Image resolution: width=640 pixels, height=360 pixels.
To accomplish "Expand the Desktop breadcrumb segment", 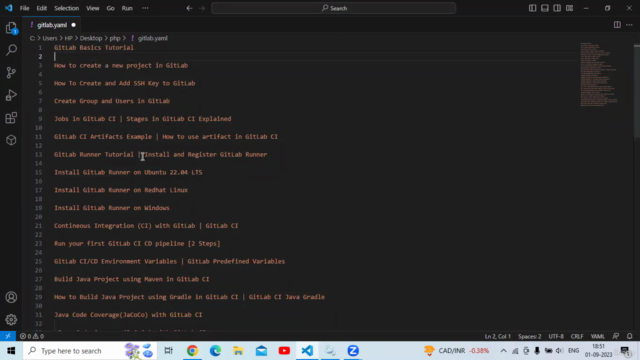I will [91, 38].
